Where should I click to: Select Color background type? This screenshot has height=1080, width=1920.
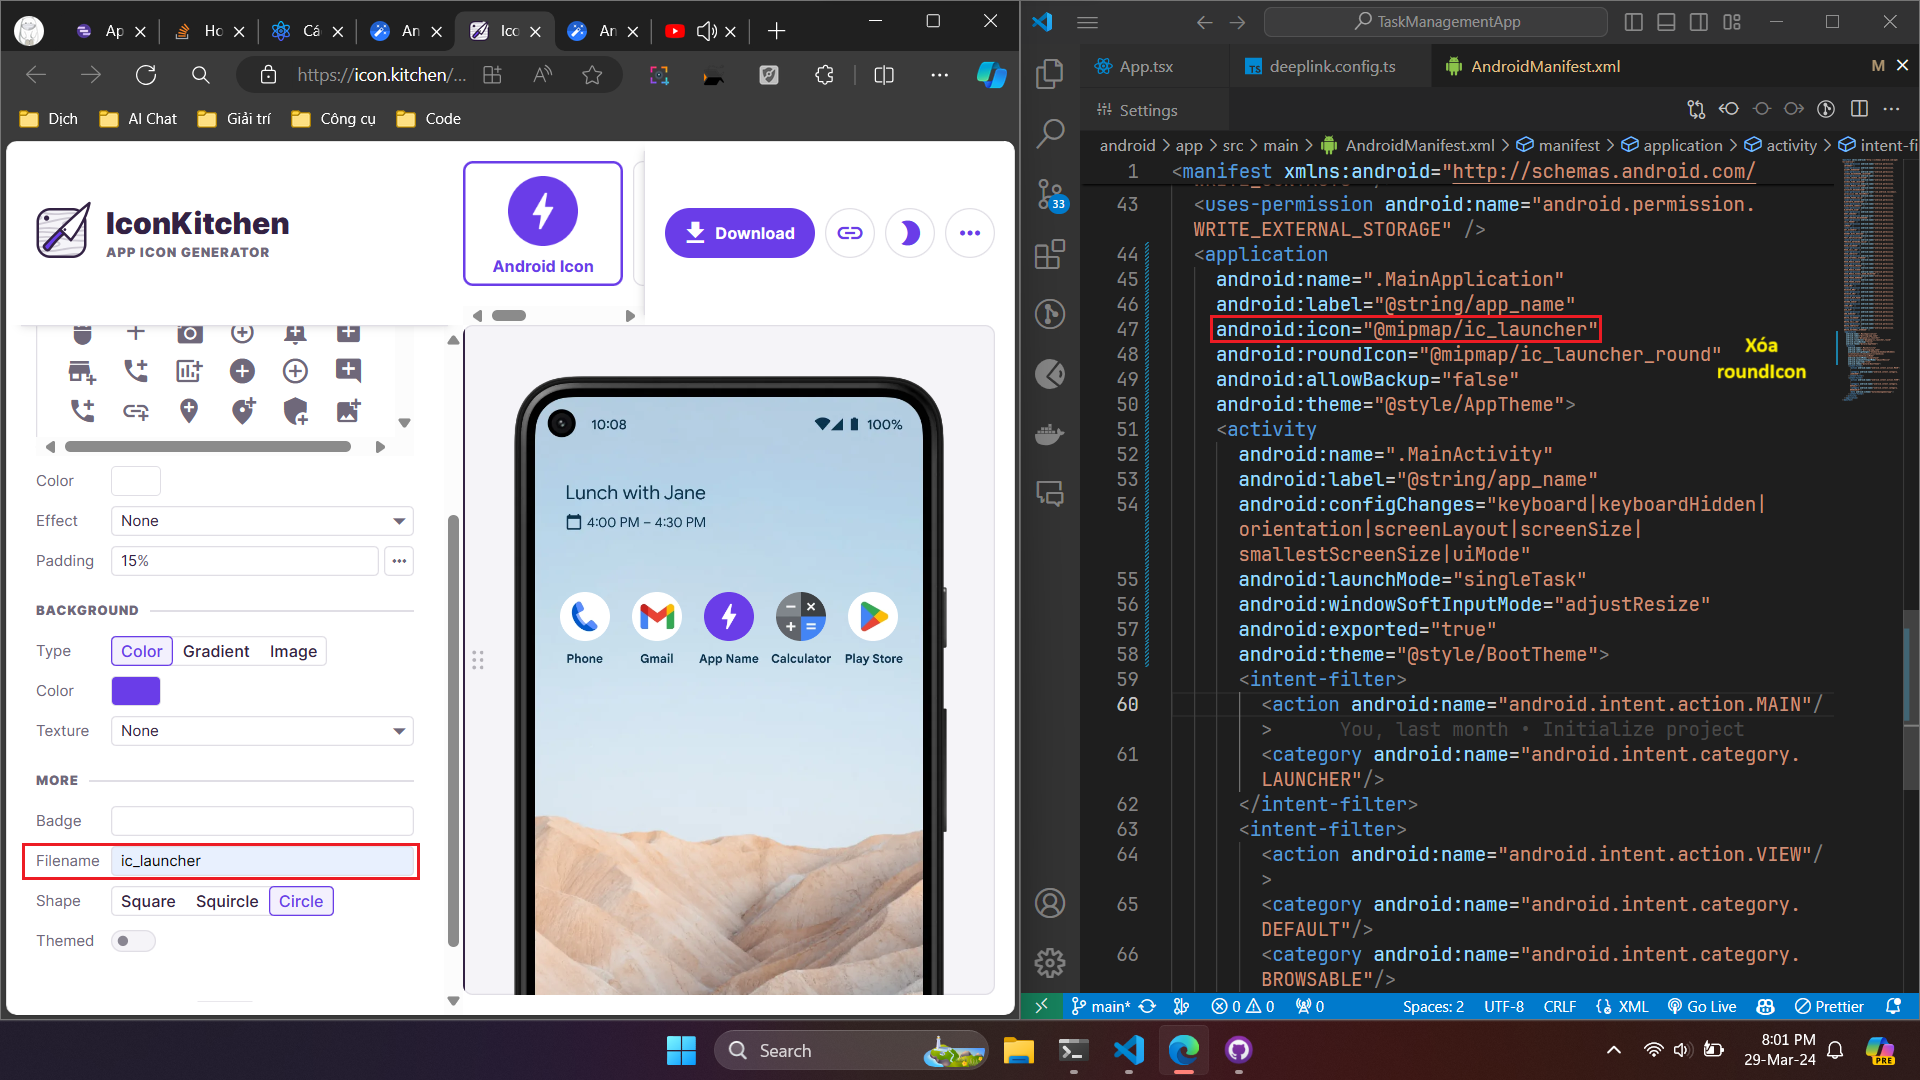coord(142,651)
